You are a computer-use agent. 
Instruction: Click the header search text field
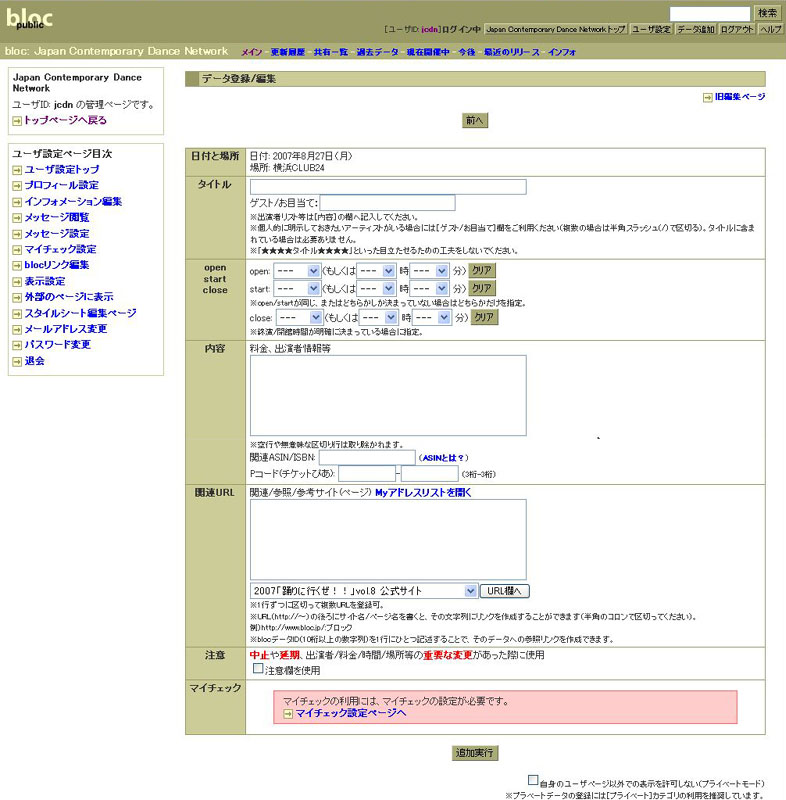click(709, 14)
